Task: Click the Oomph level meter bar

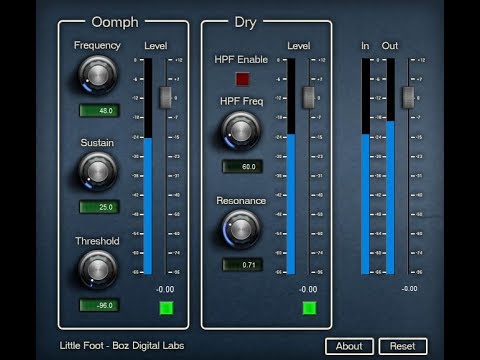Action: click(x=148, y=166)
